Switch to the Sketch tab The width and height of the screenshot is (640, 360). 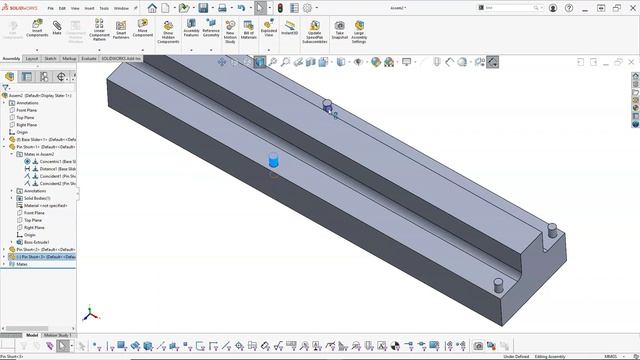tap(51, 59)
